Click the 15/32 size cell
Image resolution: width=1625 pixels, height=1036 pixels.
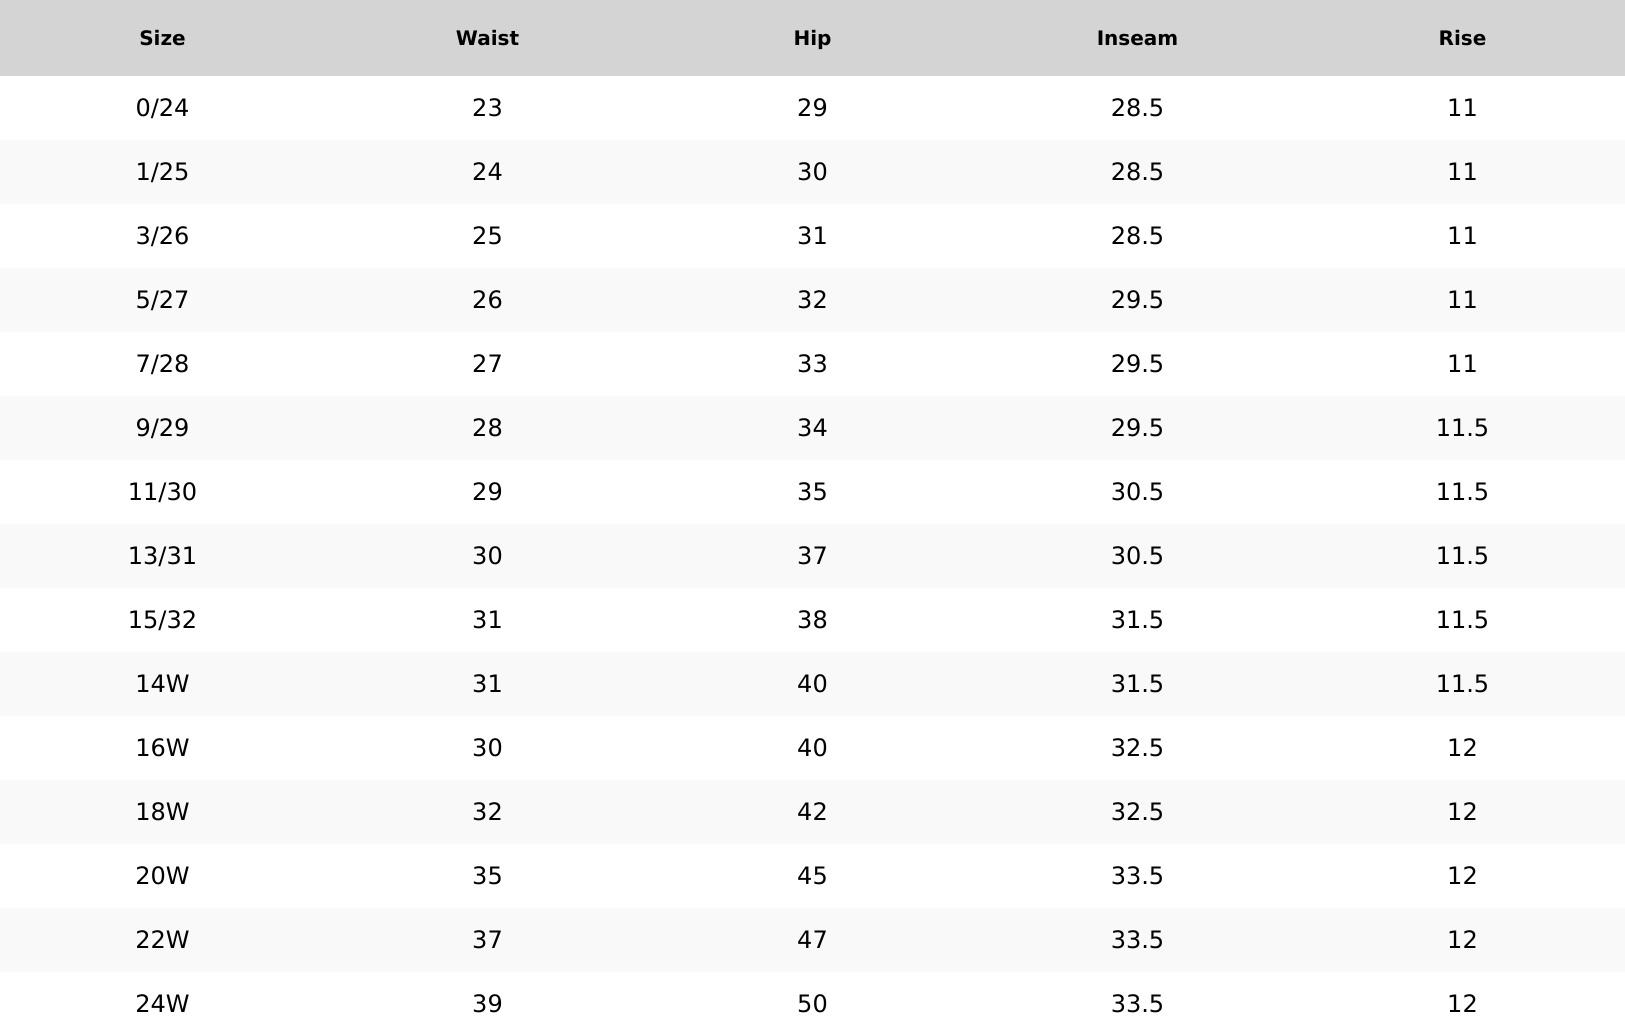pyautogui.click(x=162, y=620)
